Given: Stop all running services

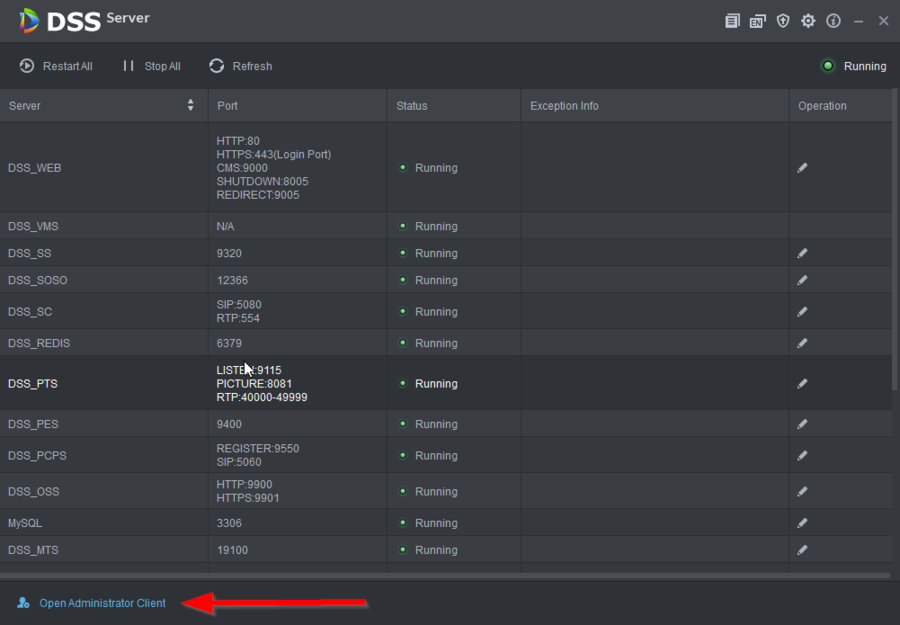Looking at the screenshot, I should pyautogui.click(x=150, y=66).
